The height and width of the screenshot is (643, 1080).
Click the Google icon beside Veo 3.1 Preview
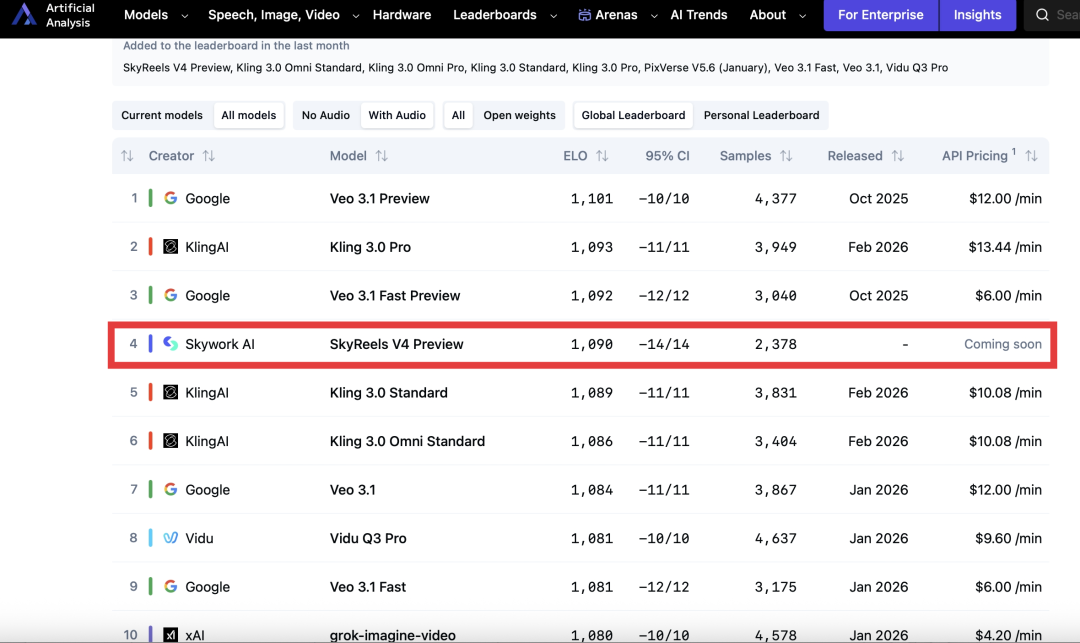171,199
